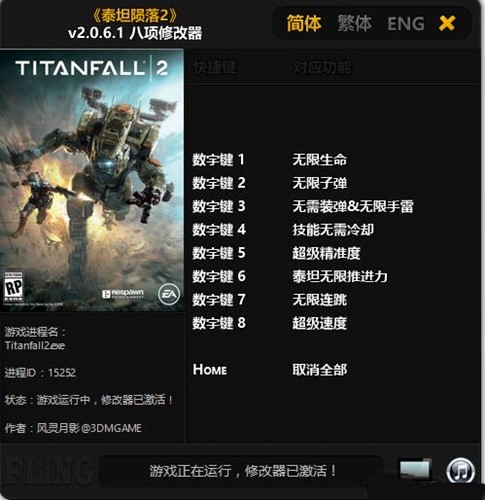
Task: Toggle 无需装弹&无限手雷 option
Action: [353, 206]
